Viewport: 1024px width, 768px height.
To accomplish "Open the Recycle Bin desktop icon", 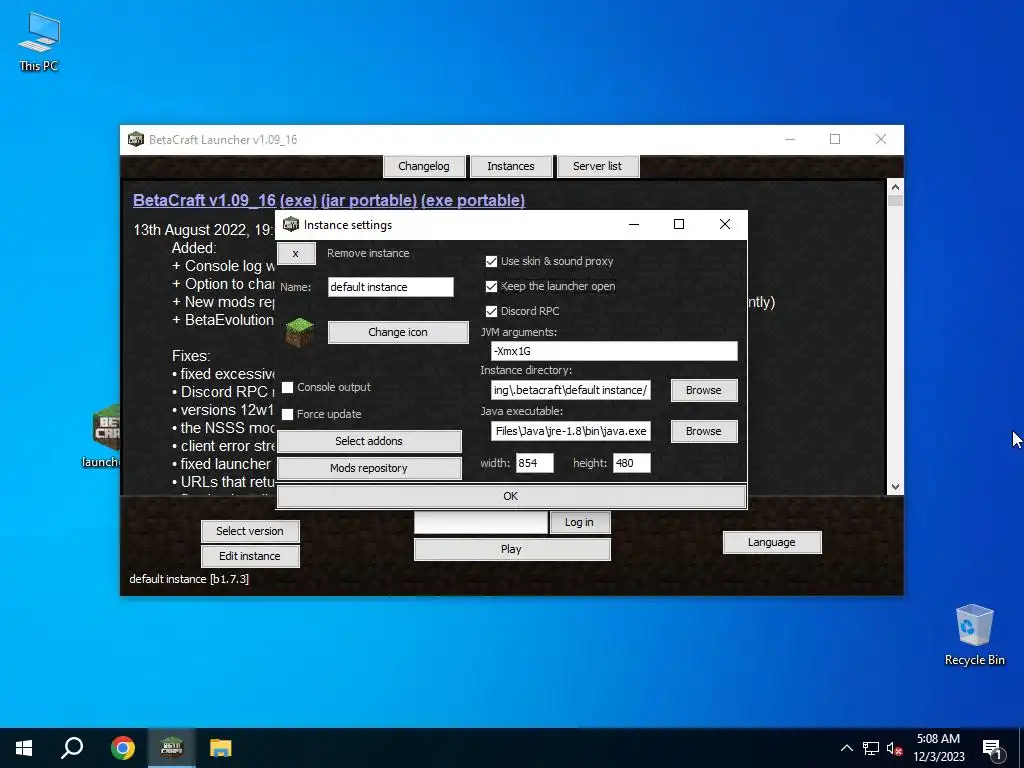I will point(974,635).
